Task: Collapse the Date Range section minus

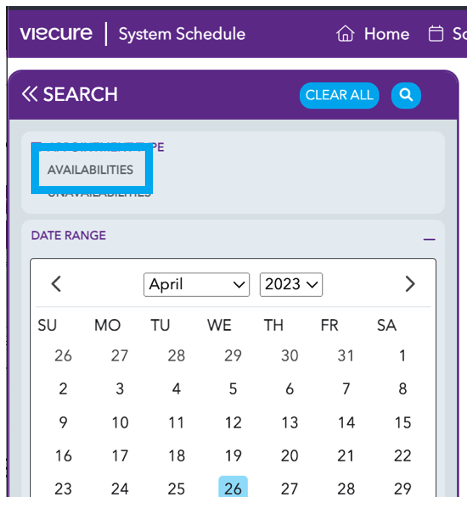Action: tap(429, 239)
